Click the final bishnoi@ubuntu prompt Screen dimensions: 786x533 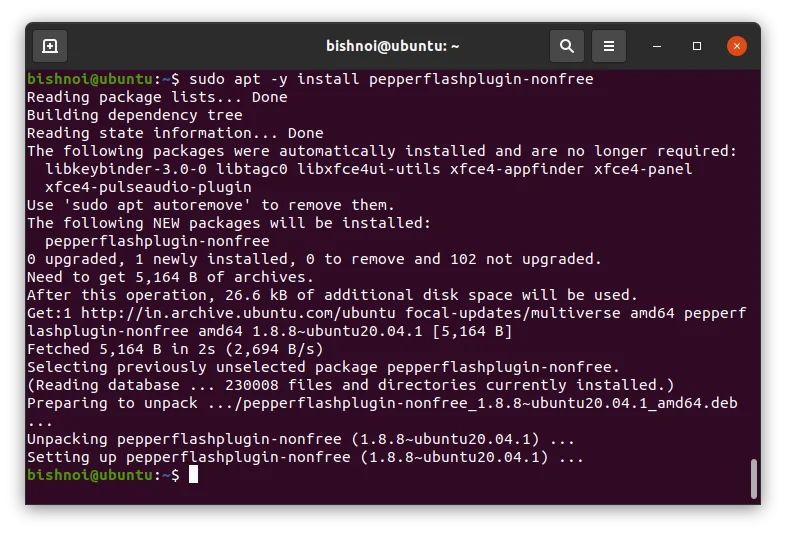coord(103,475)
